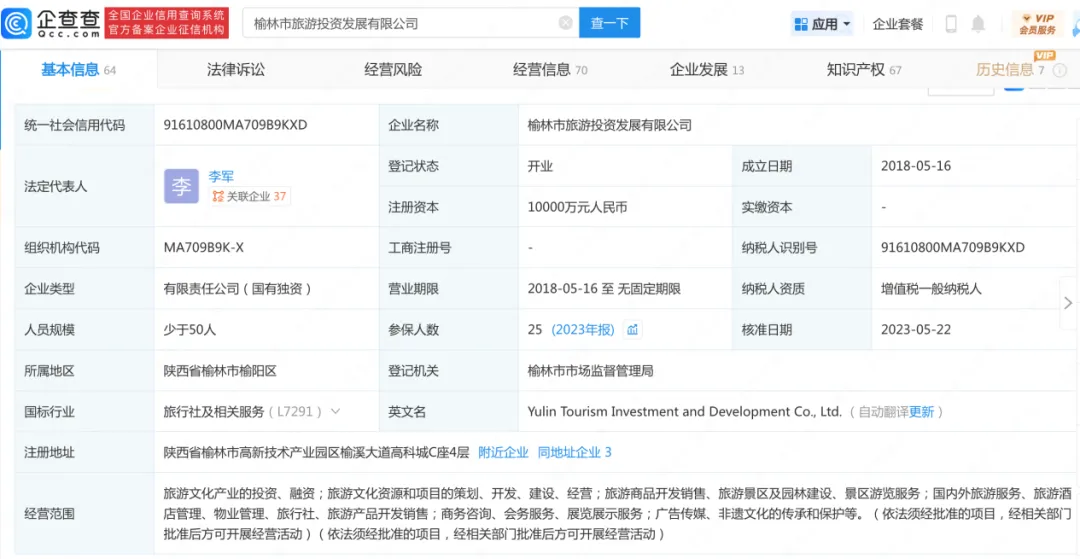Click the 附近企业 link

pos(503,453)
